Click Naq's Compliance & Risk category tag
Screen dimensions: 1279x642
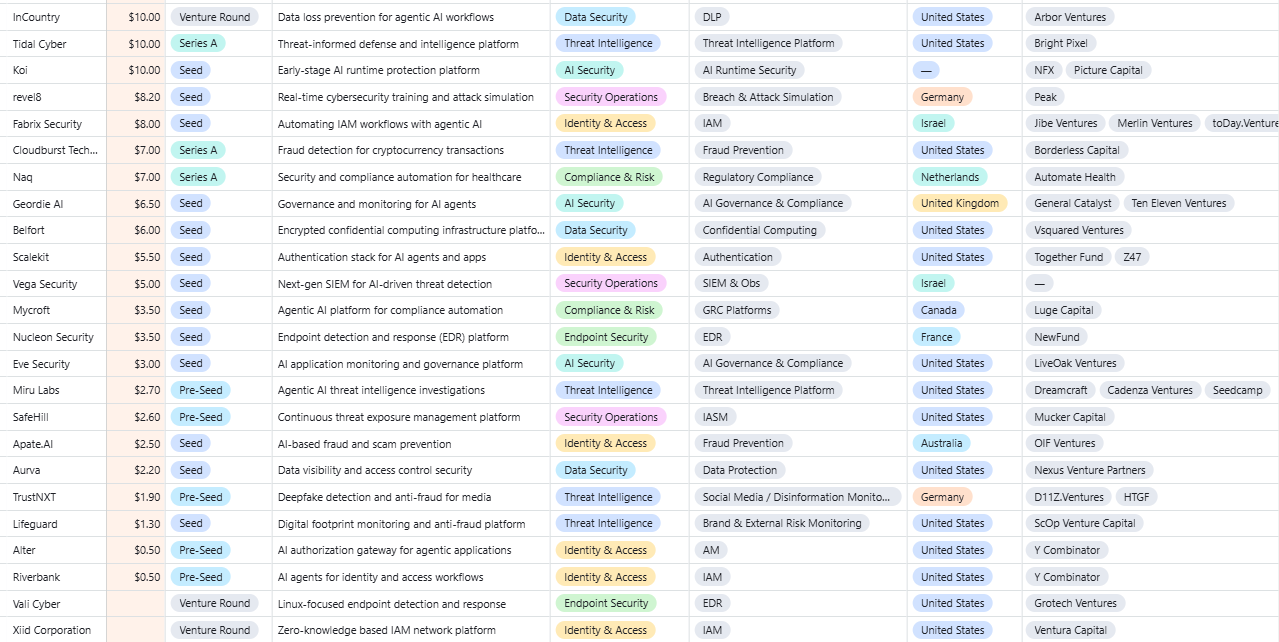click(609, 177)
